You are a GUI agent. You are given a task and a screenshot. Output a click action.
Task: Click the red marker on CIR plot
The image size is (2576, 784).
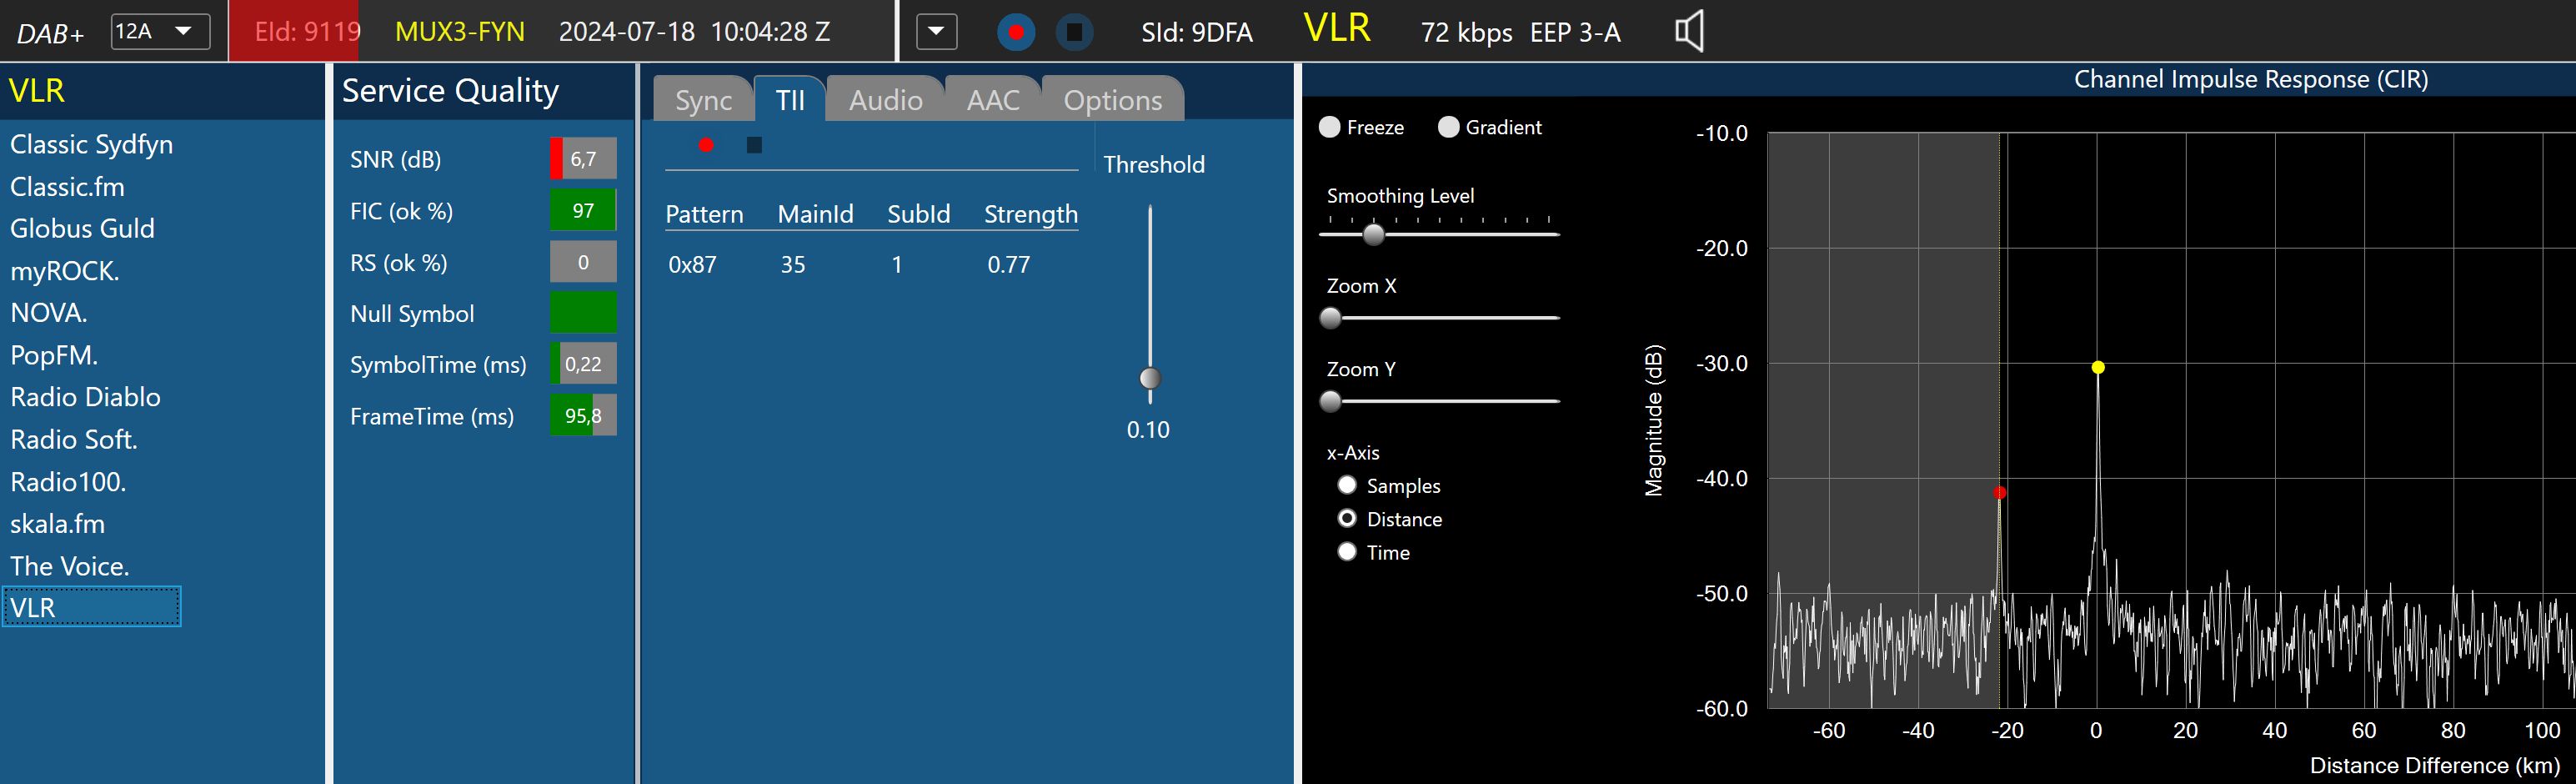pyautogui.click(x=1999, y=492)
